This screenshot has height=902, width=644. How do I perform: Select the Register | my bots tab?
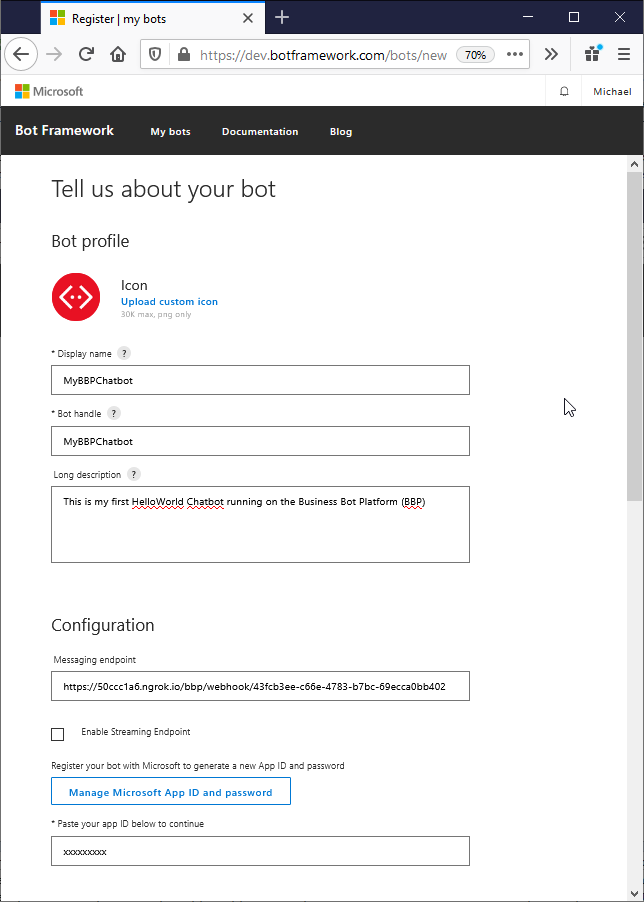tap(152, 18)
